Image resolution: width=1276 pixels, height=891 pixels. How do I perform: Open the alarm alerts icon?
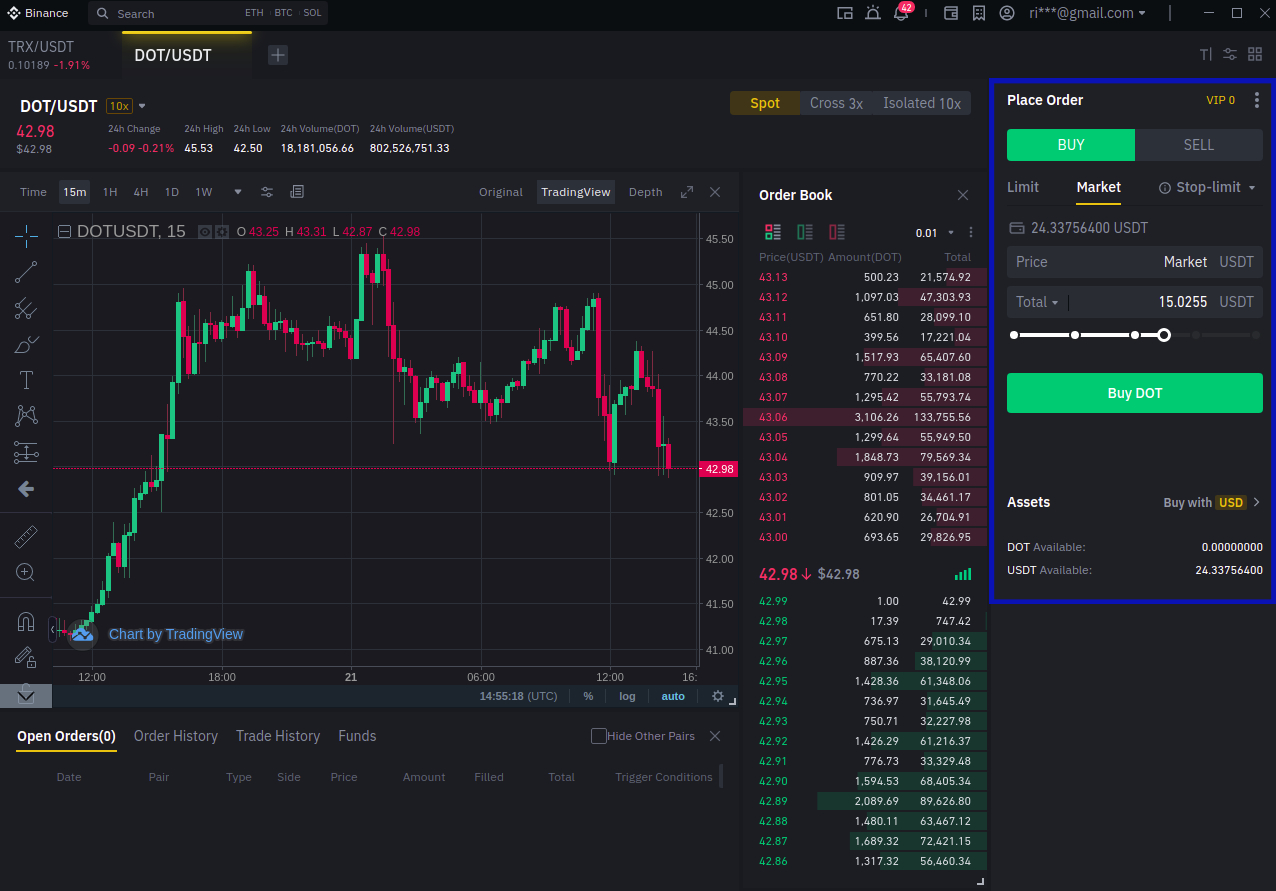873,14
